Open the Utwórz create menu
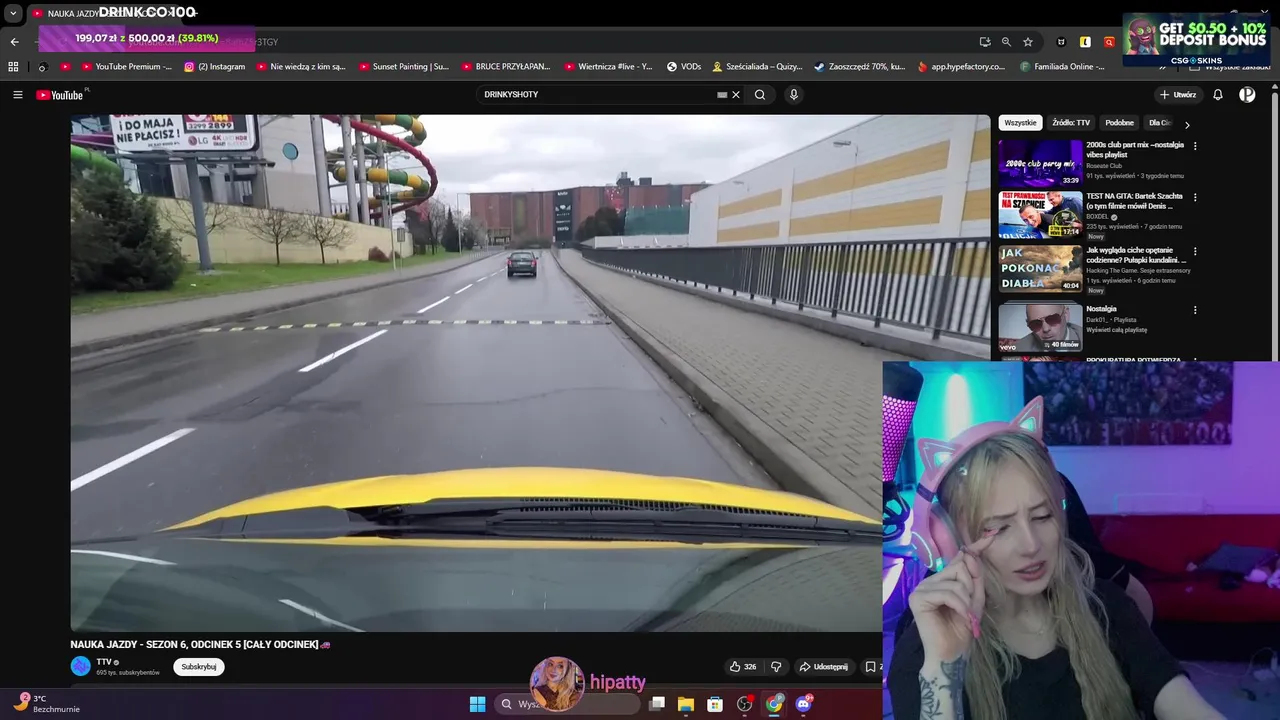 (x=1178, y=95)
